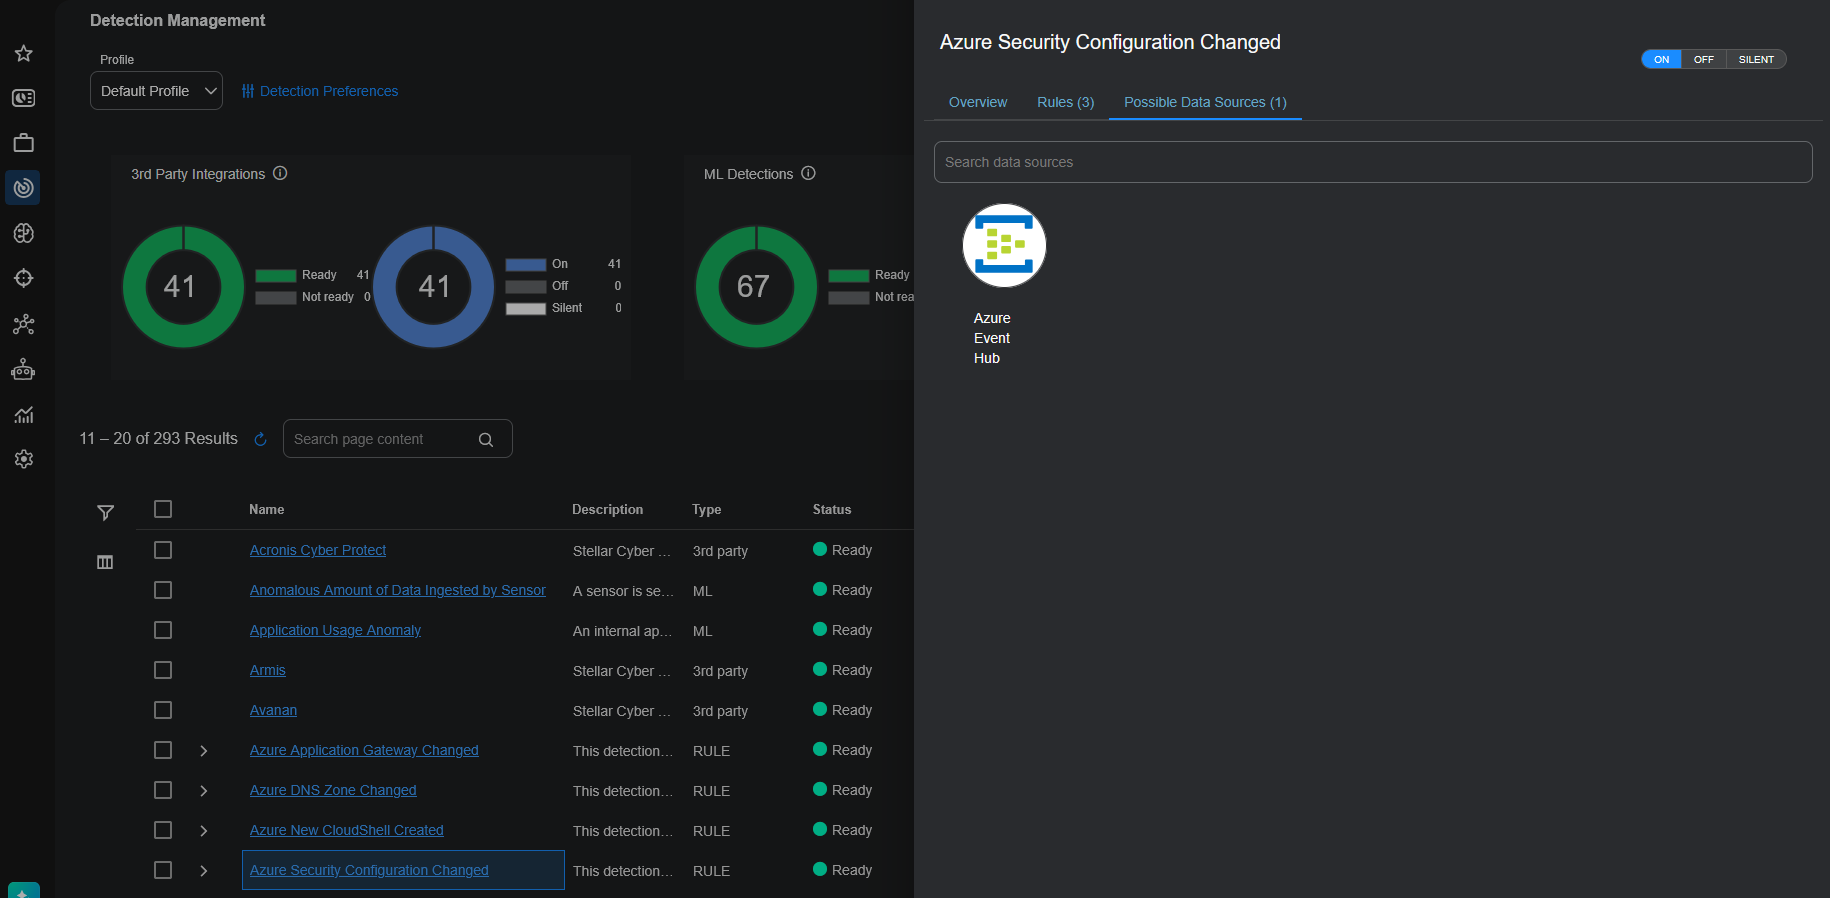Click the Search data sources field
This screenshot has width=1830, height=898.
[1372, 162]
